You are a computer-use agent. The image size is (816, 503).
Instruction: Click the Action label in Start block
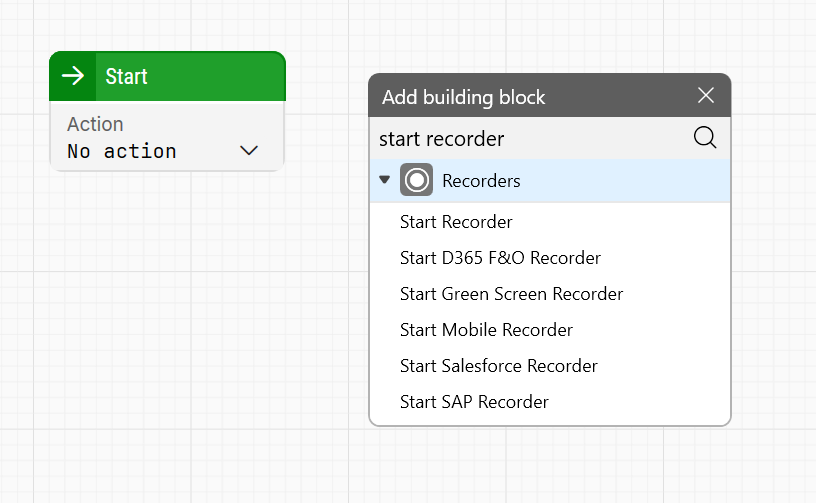(x=95, y=124)
